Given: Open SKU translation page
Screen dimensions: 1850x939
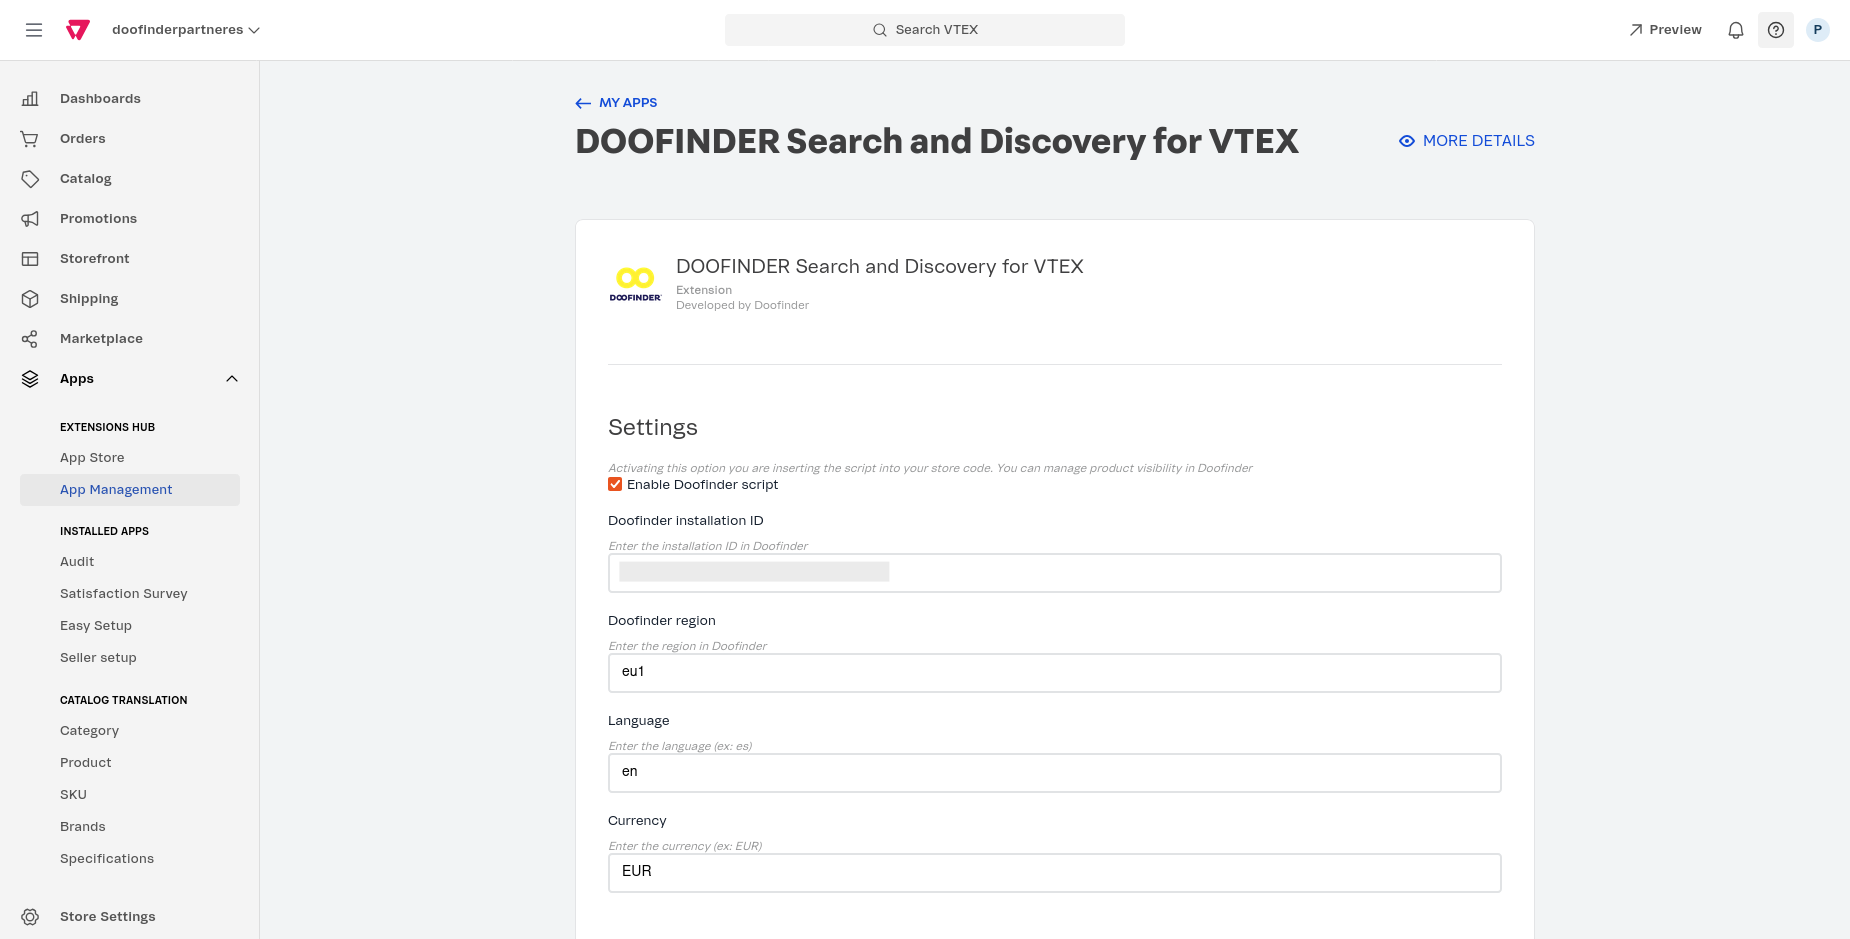Looking at the screenshot, I should [x=73, y=795].
